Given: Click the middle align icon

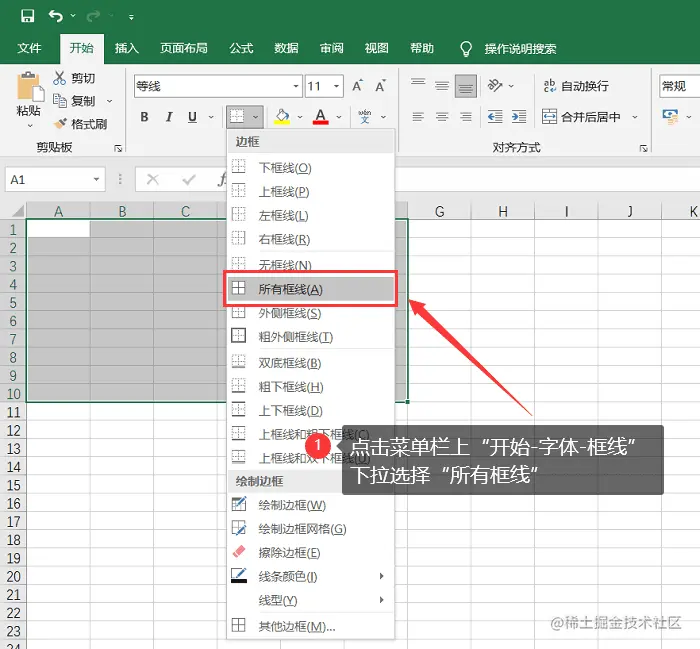Looking at the screenshot, I should (442, 85).
